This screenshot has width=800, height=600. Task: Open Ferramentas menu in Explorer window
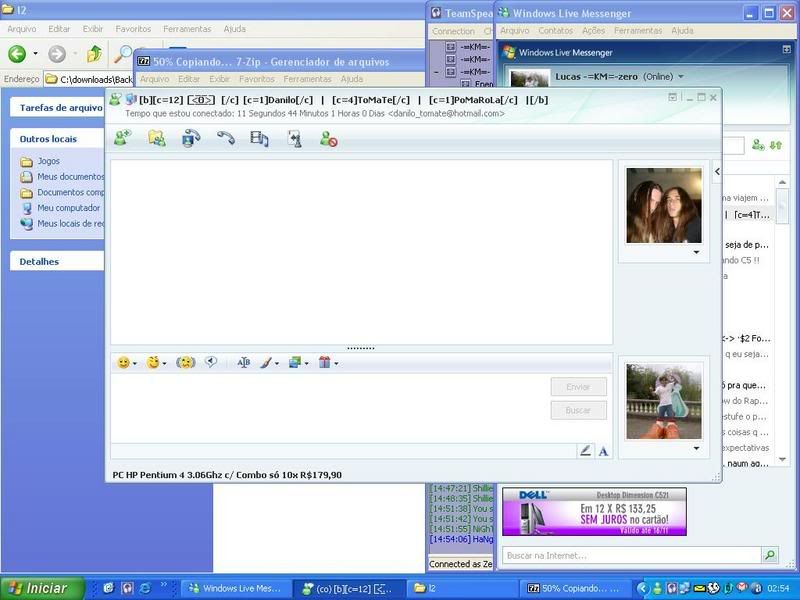click(187, 29)
